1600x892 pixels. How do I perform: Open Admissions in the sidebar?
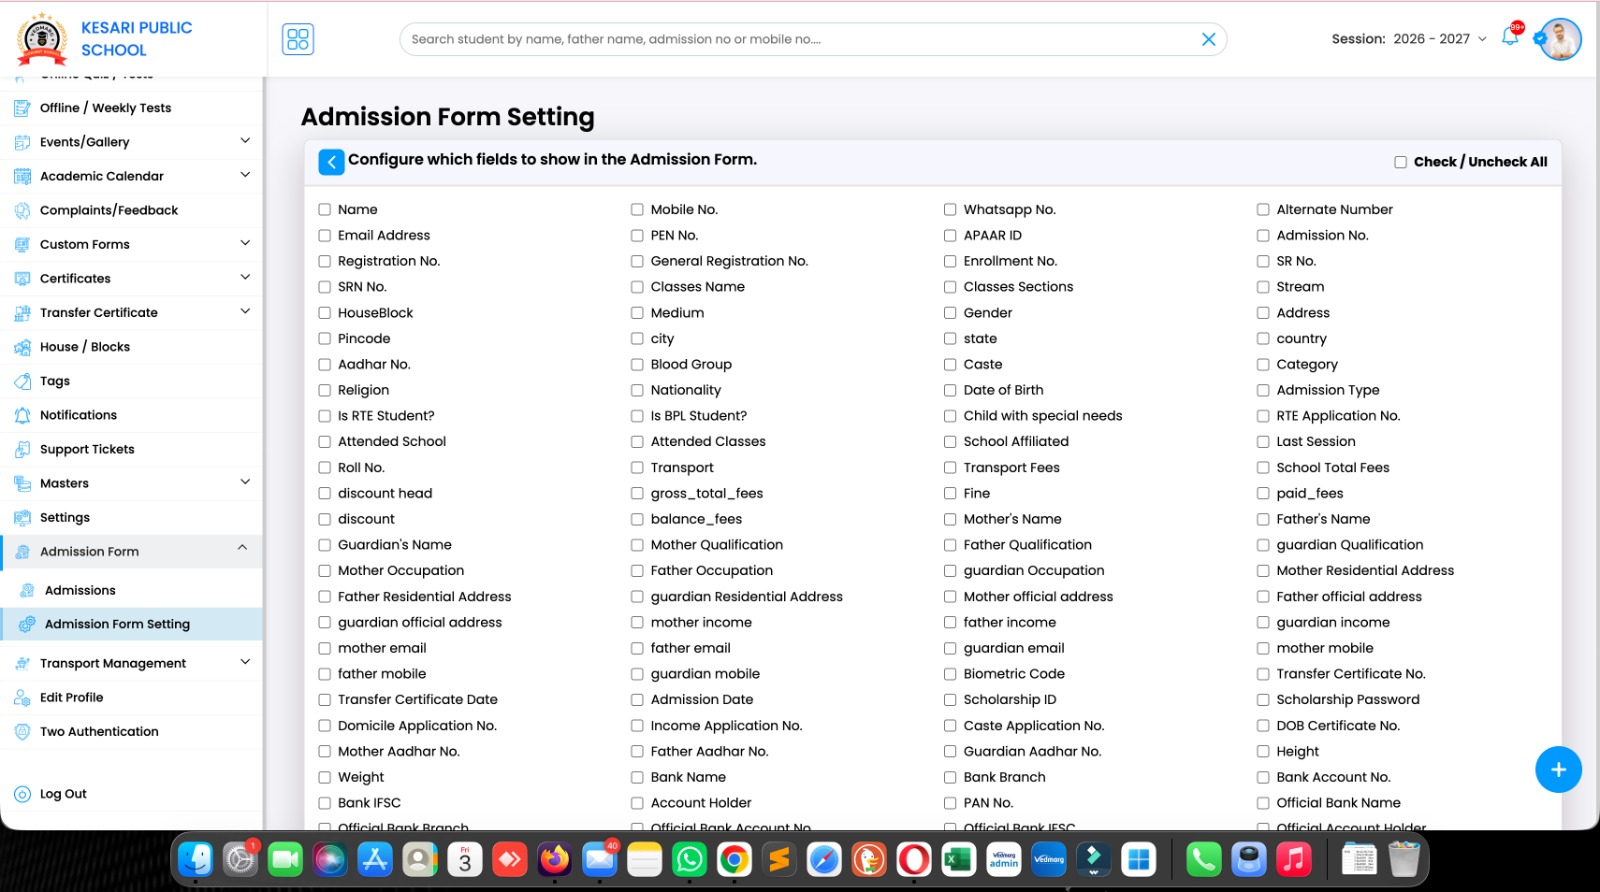[80, 590]
